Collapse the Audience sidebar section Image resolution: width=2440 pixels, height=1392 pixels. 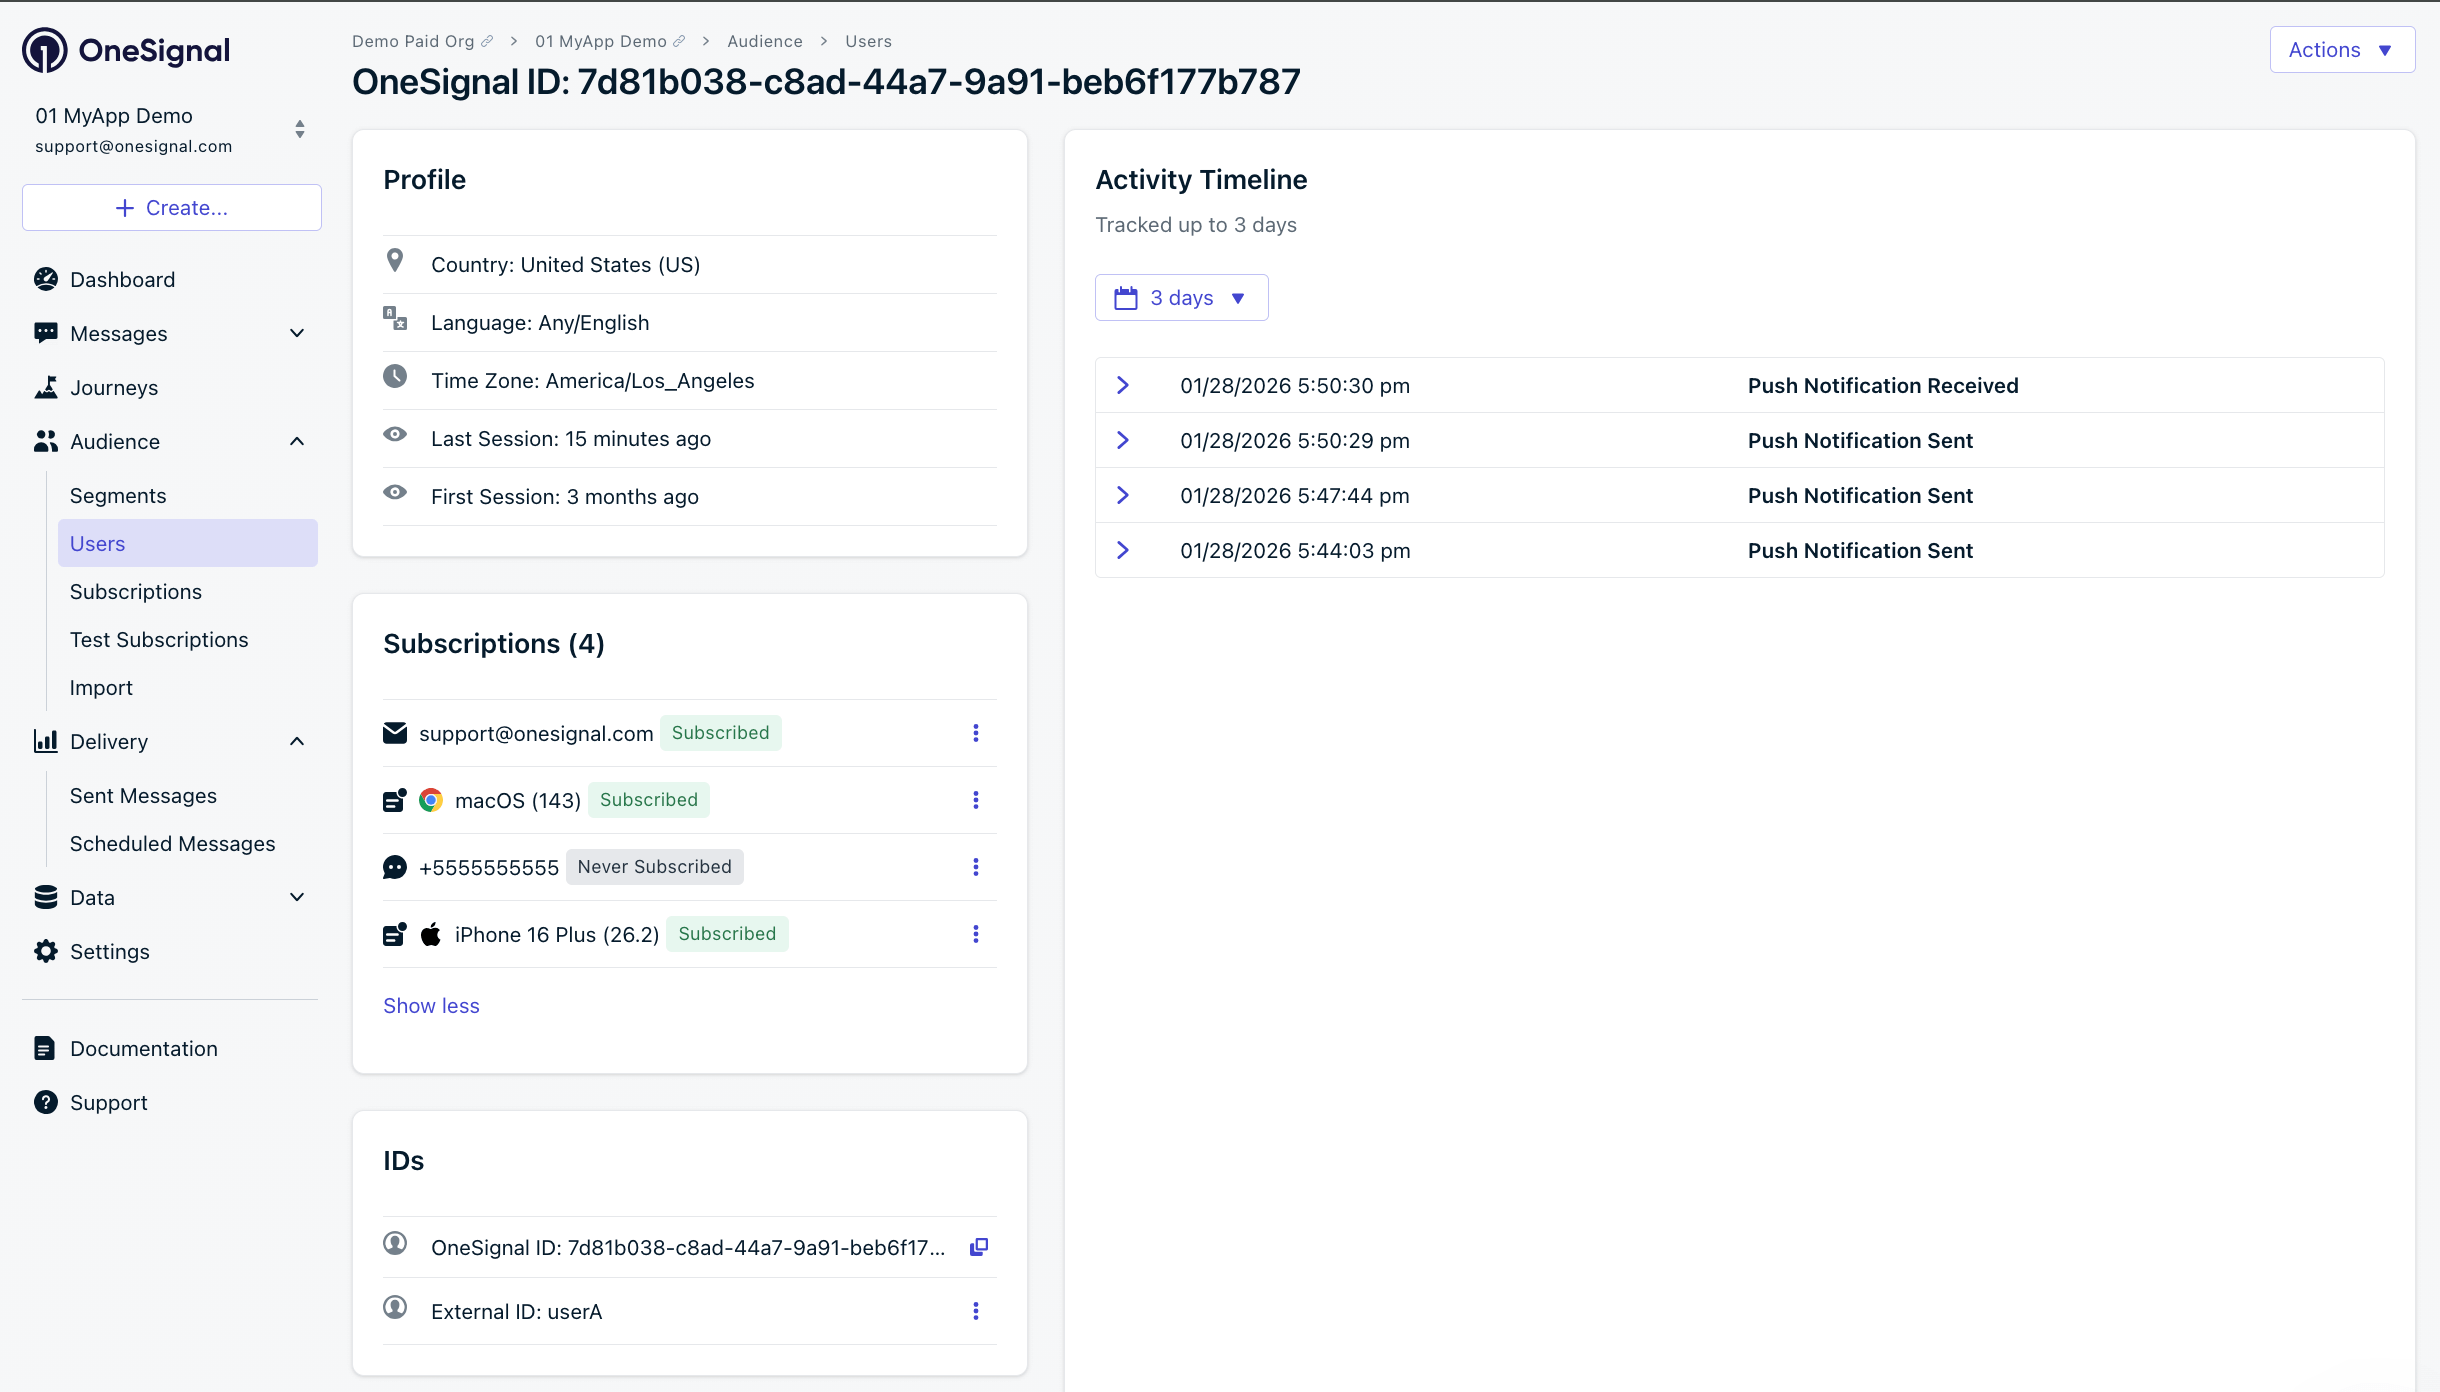tap(297, 441)
